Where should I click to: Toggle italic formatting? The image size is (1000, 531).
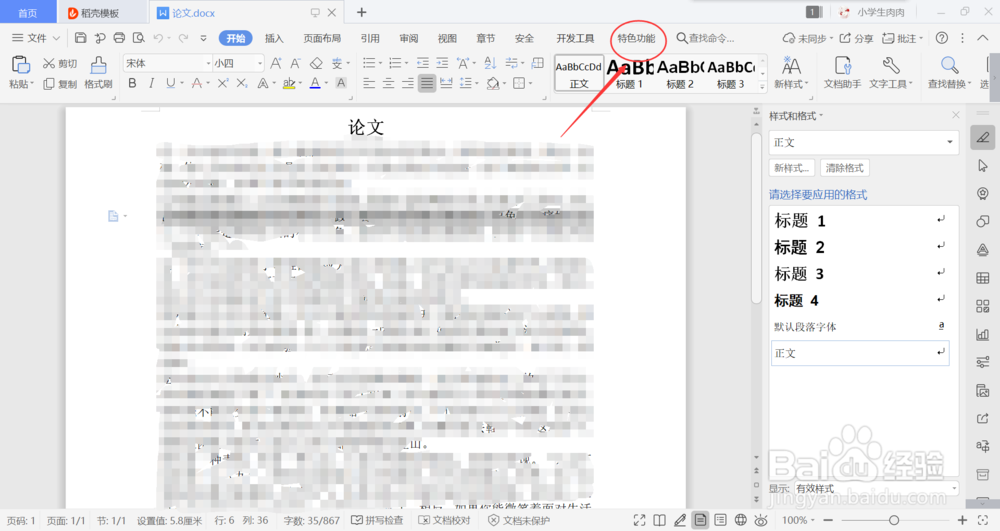tap(151, 83)
